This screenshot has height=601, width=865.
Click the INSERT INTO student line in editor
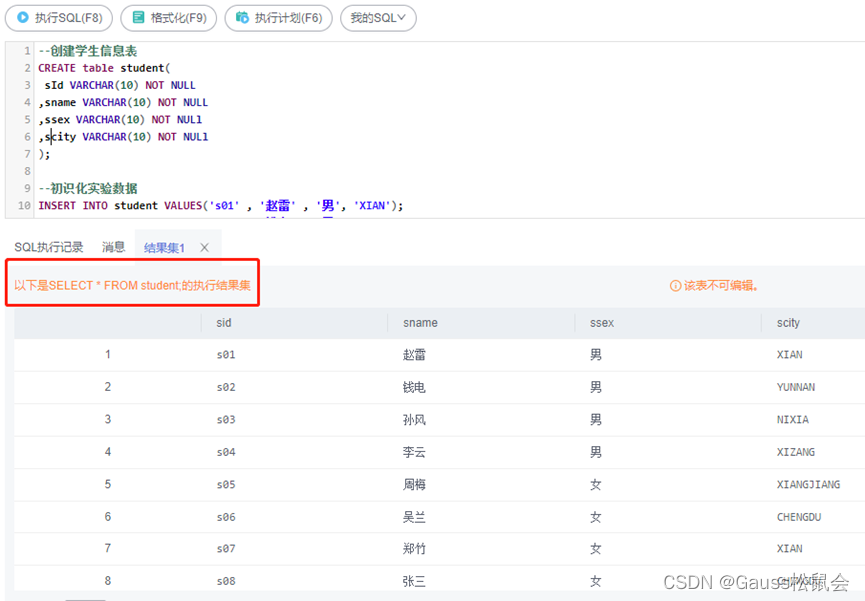tap(221, 205)
